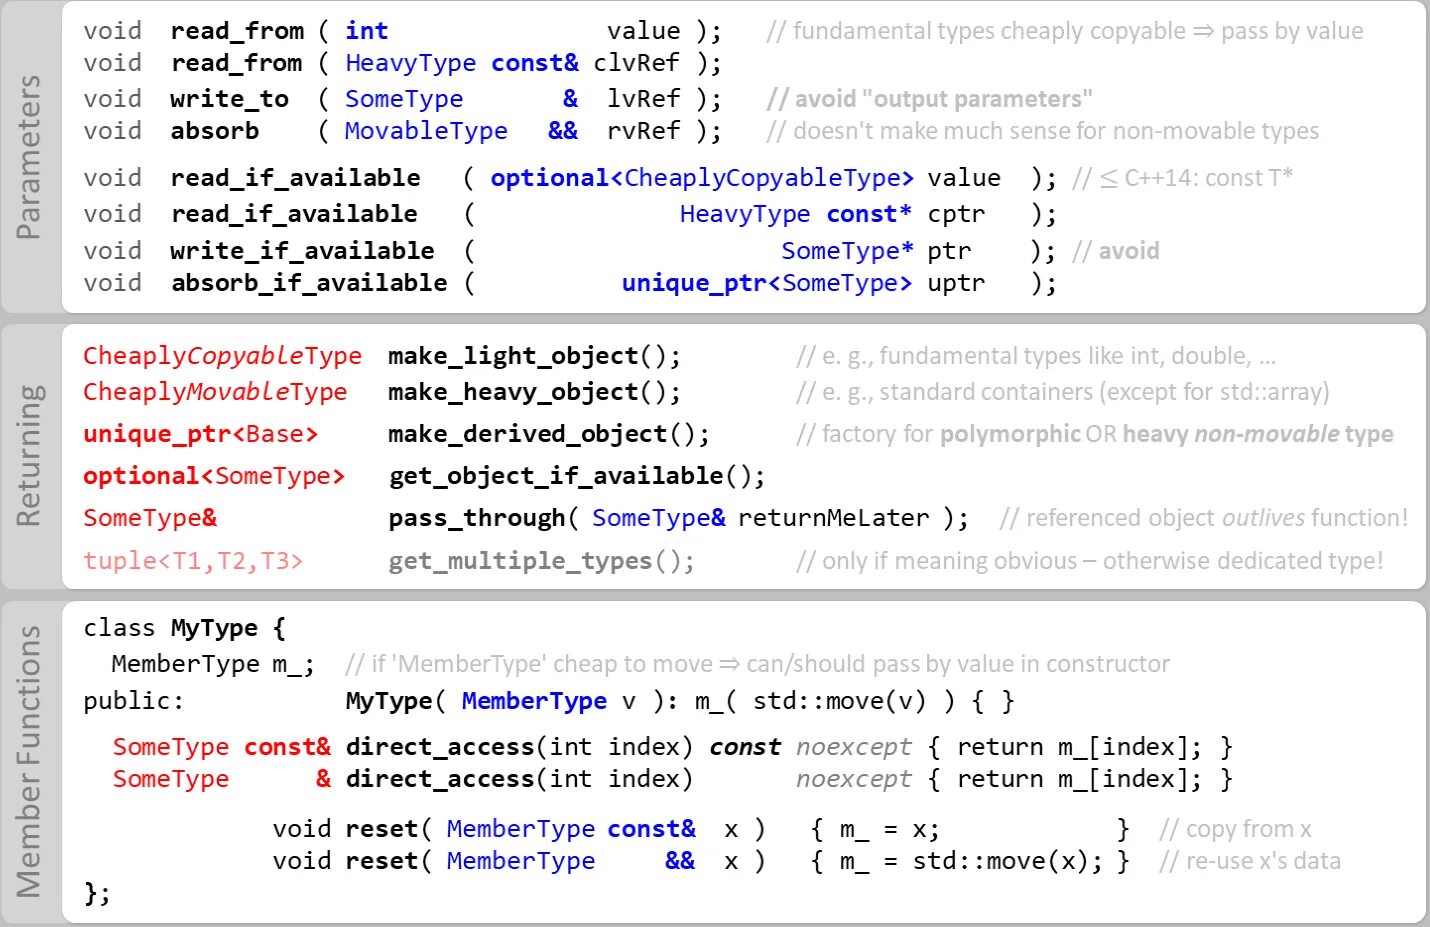Click comment about MemberType cheap to move
Image resolution: width=1430 pixels, height=927 pixels.
click(757, 664)
